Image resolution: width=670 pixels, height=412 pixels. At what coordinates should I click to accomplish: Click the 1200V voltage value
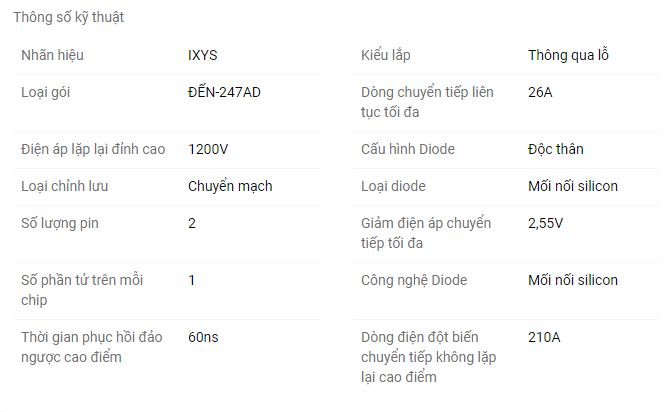[x=208, y=149]
